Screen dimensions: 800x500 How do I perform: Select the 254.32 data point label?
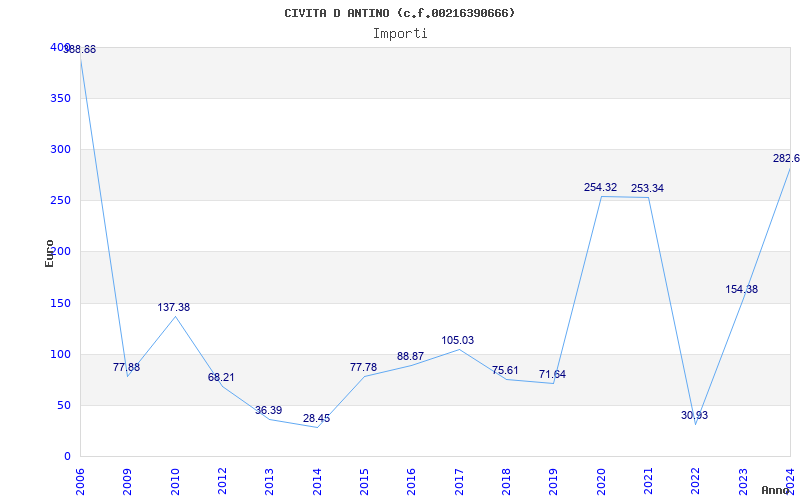pos(600,187)
